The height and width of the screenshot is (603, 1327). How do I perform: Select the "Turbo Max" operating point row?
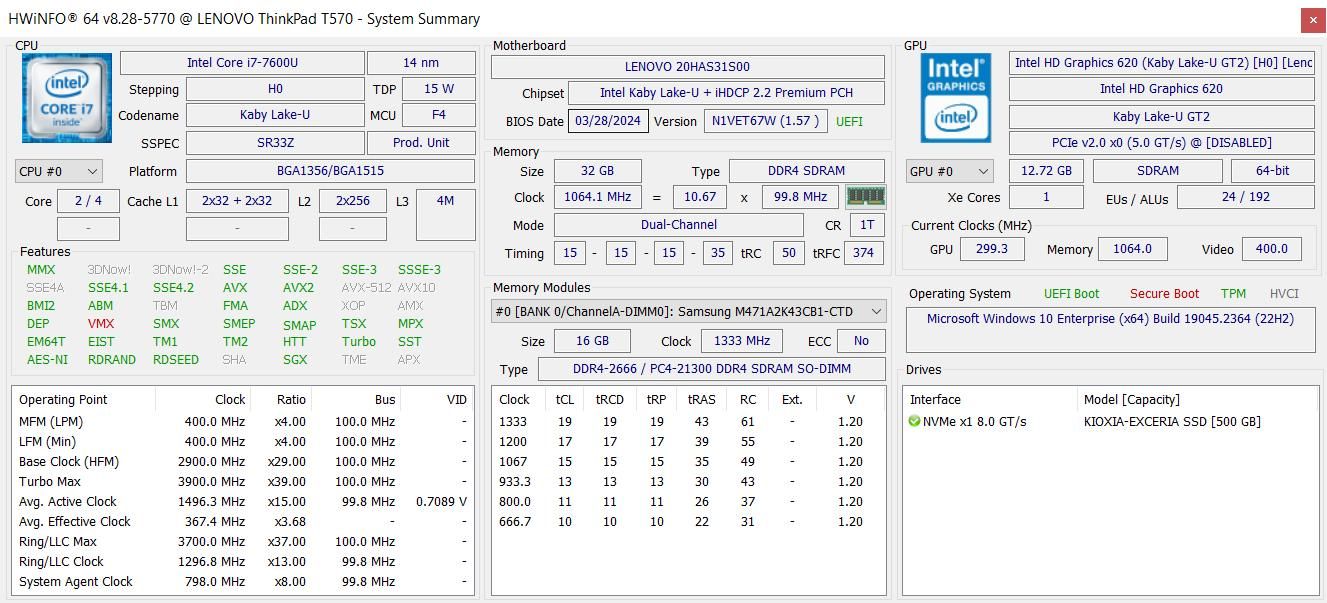243,481
